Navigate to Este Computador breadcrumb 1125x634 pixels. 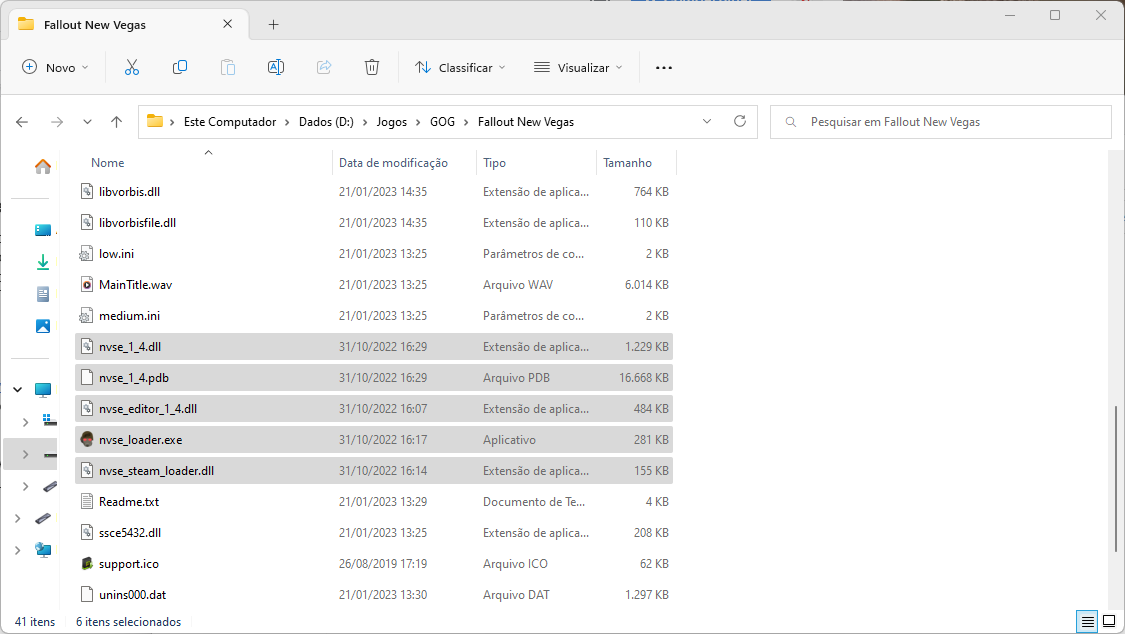pyautogui.click(x=230, y=122)
